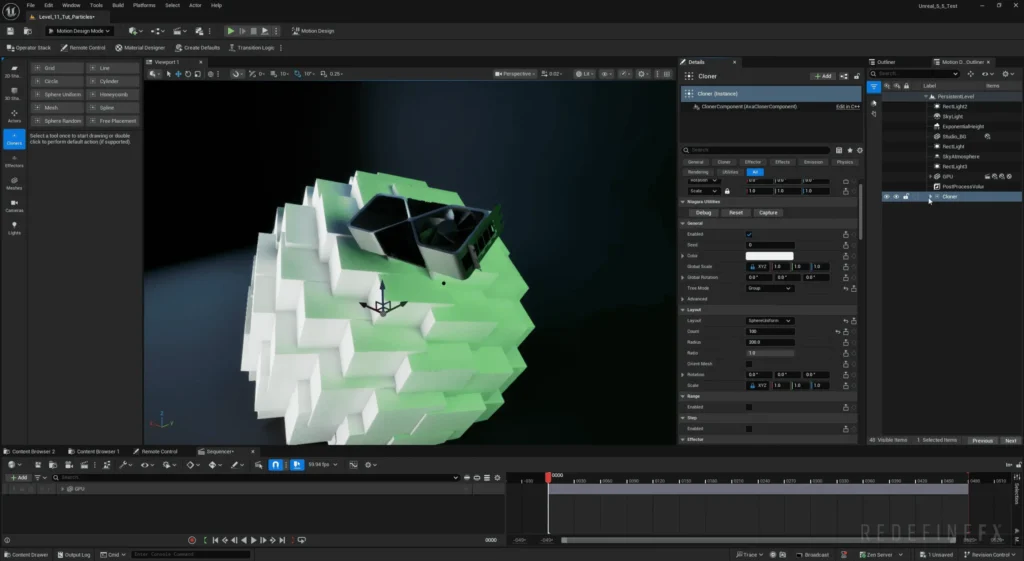Click Sphere Uniform cloner button

pyautogui.click(x=57, y=94)
